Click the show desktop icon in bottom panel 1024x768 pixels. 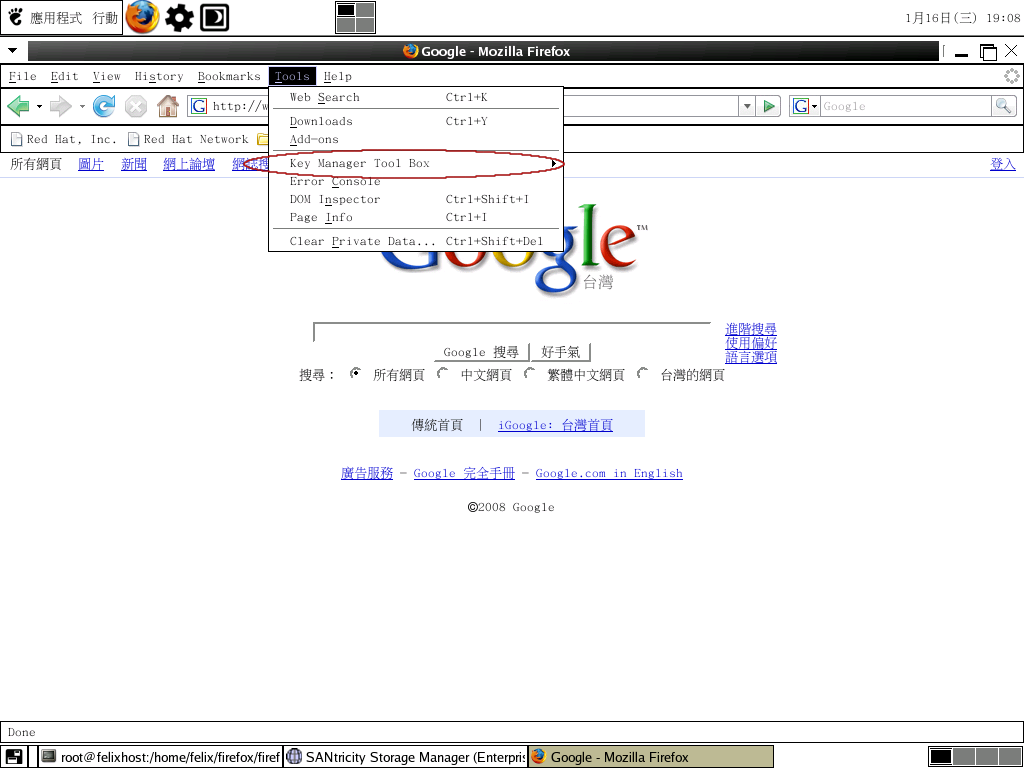(14, 757)
